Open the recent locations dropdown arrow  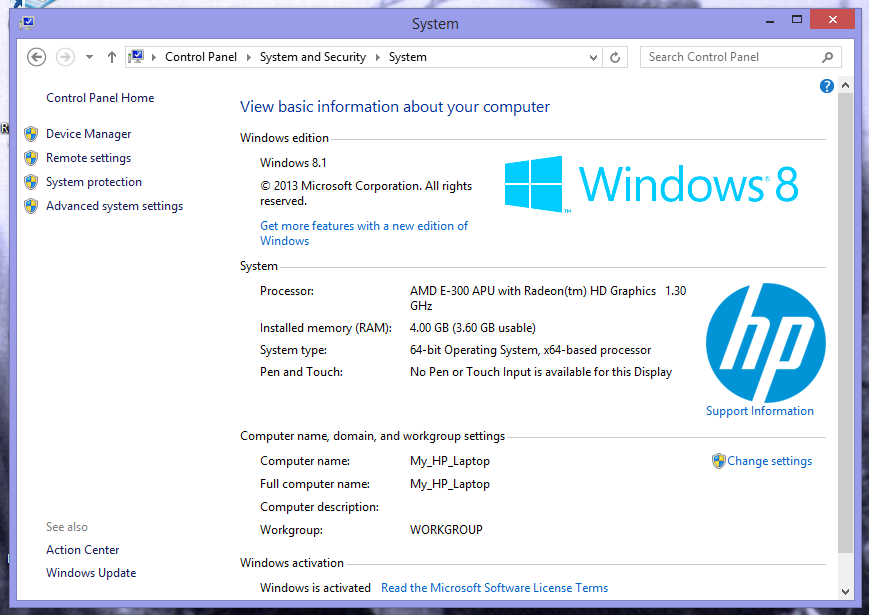[x=89, y=57]
